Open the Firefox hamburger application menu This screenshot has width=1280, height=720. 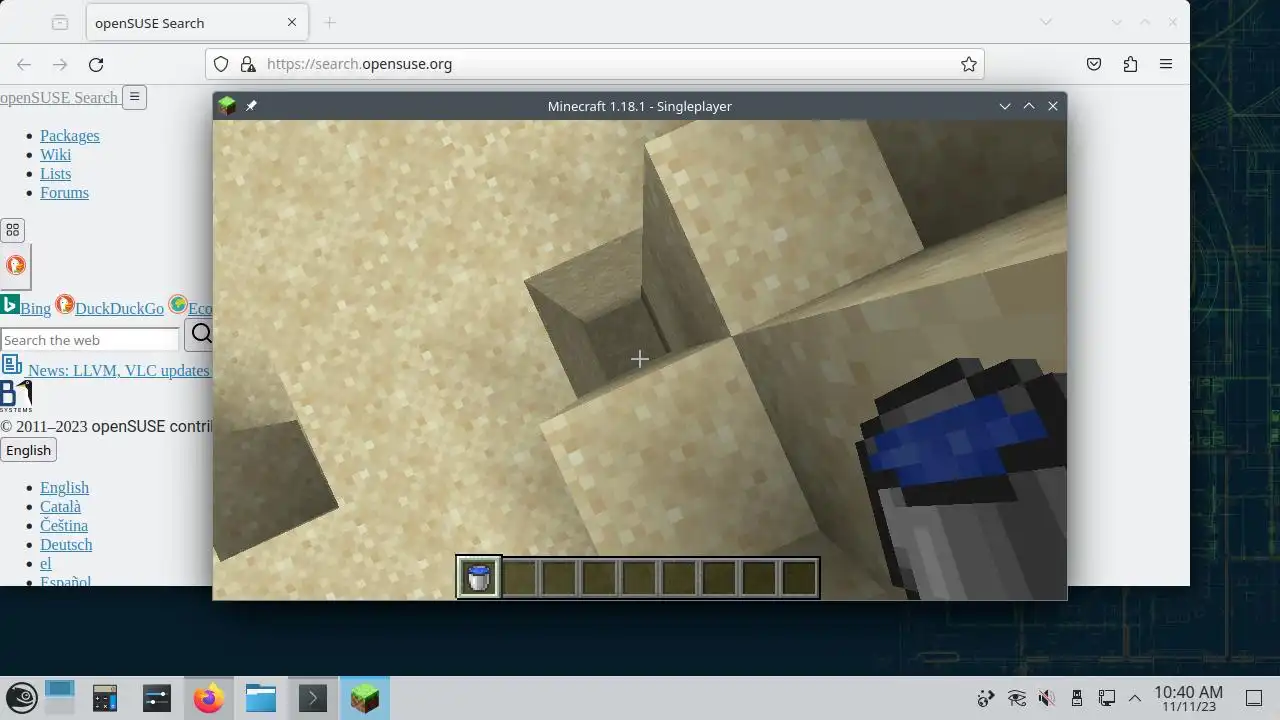1166,64
